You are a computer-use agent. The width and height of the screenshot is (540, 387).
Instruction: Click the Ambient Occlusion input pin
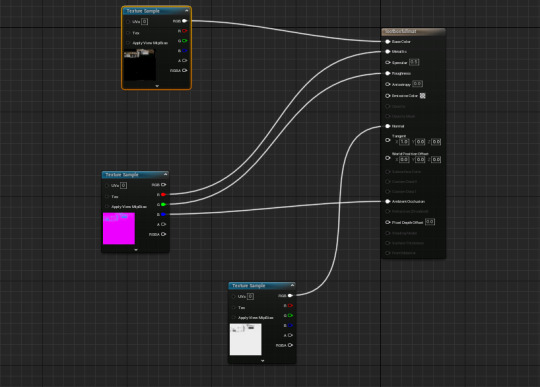388,201
